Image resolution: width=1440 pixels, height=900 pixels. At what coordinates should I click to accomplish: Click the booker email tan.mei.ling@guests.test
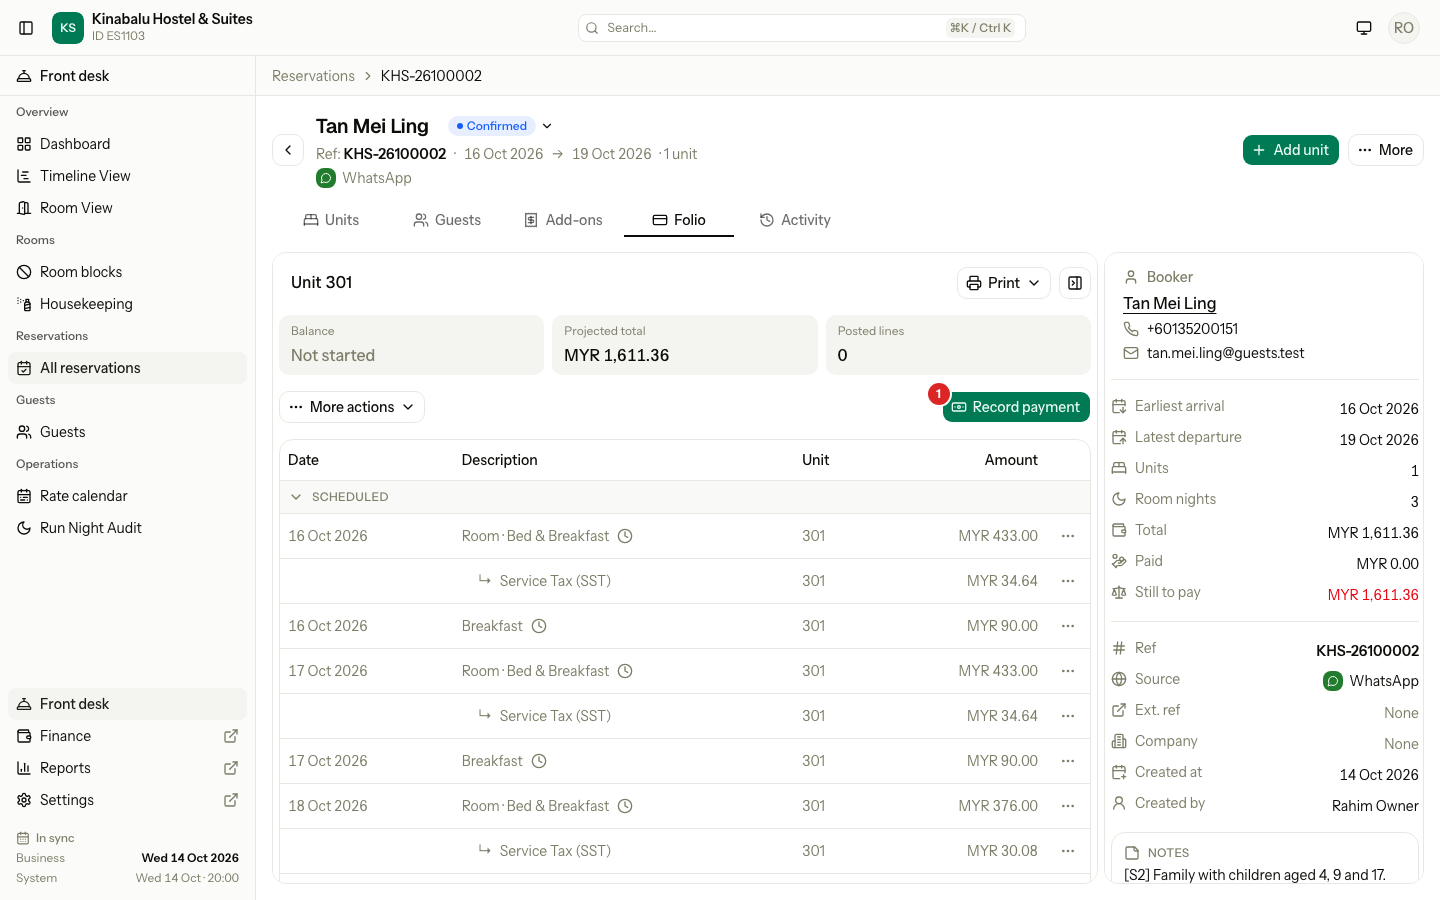click(1225, 353)
